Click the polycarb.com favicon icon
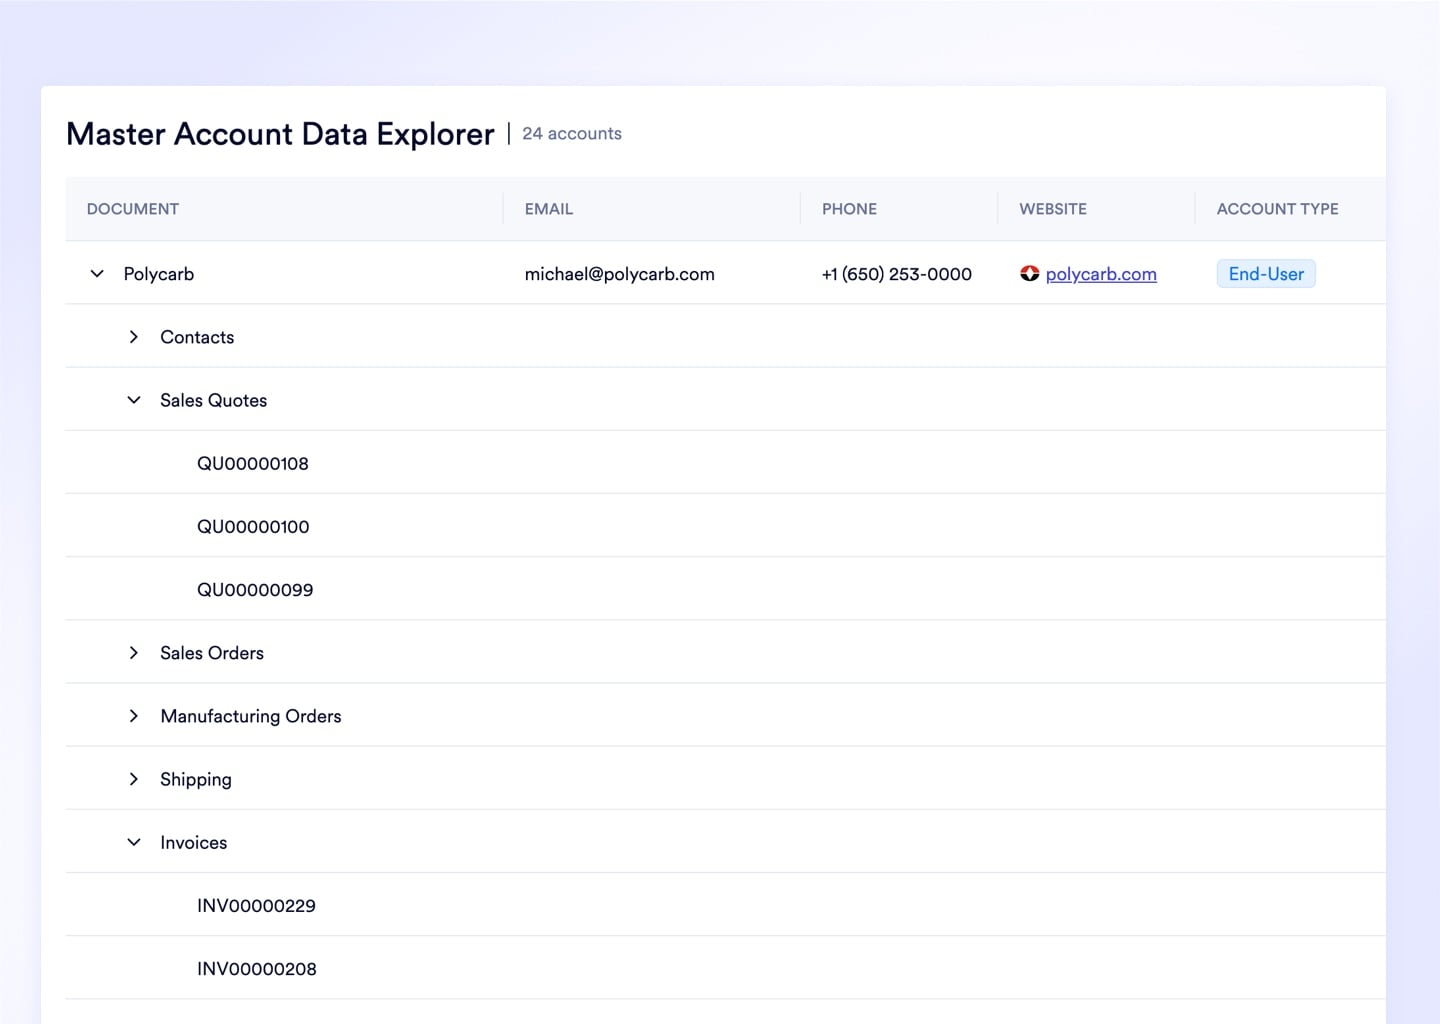The width and height of the screenshot is (1440, 1024). [1030, 274]
